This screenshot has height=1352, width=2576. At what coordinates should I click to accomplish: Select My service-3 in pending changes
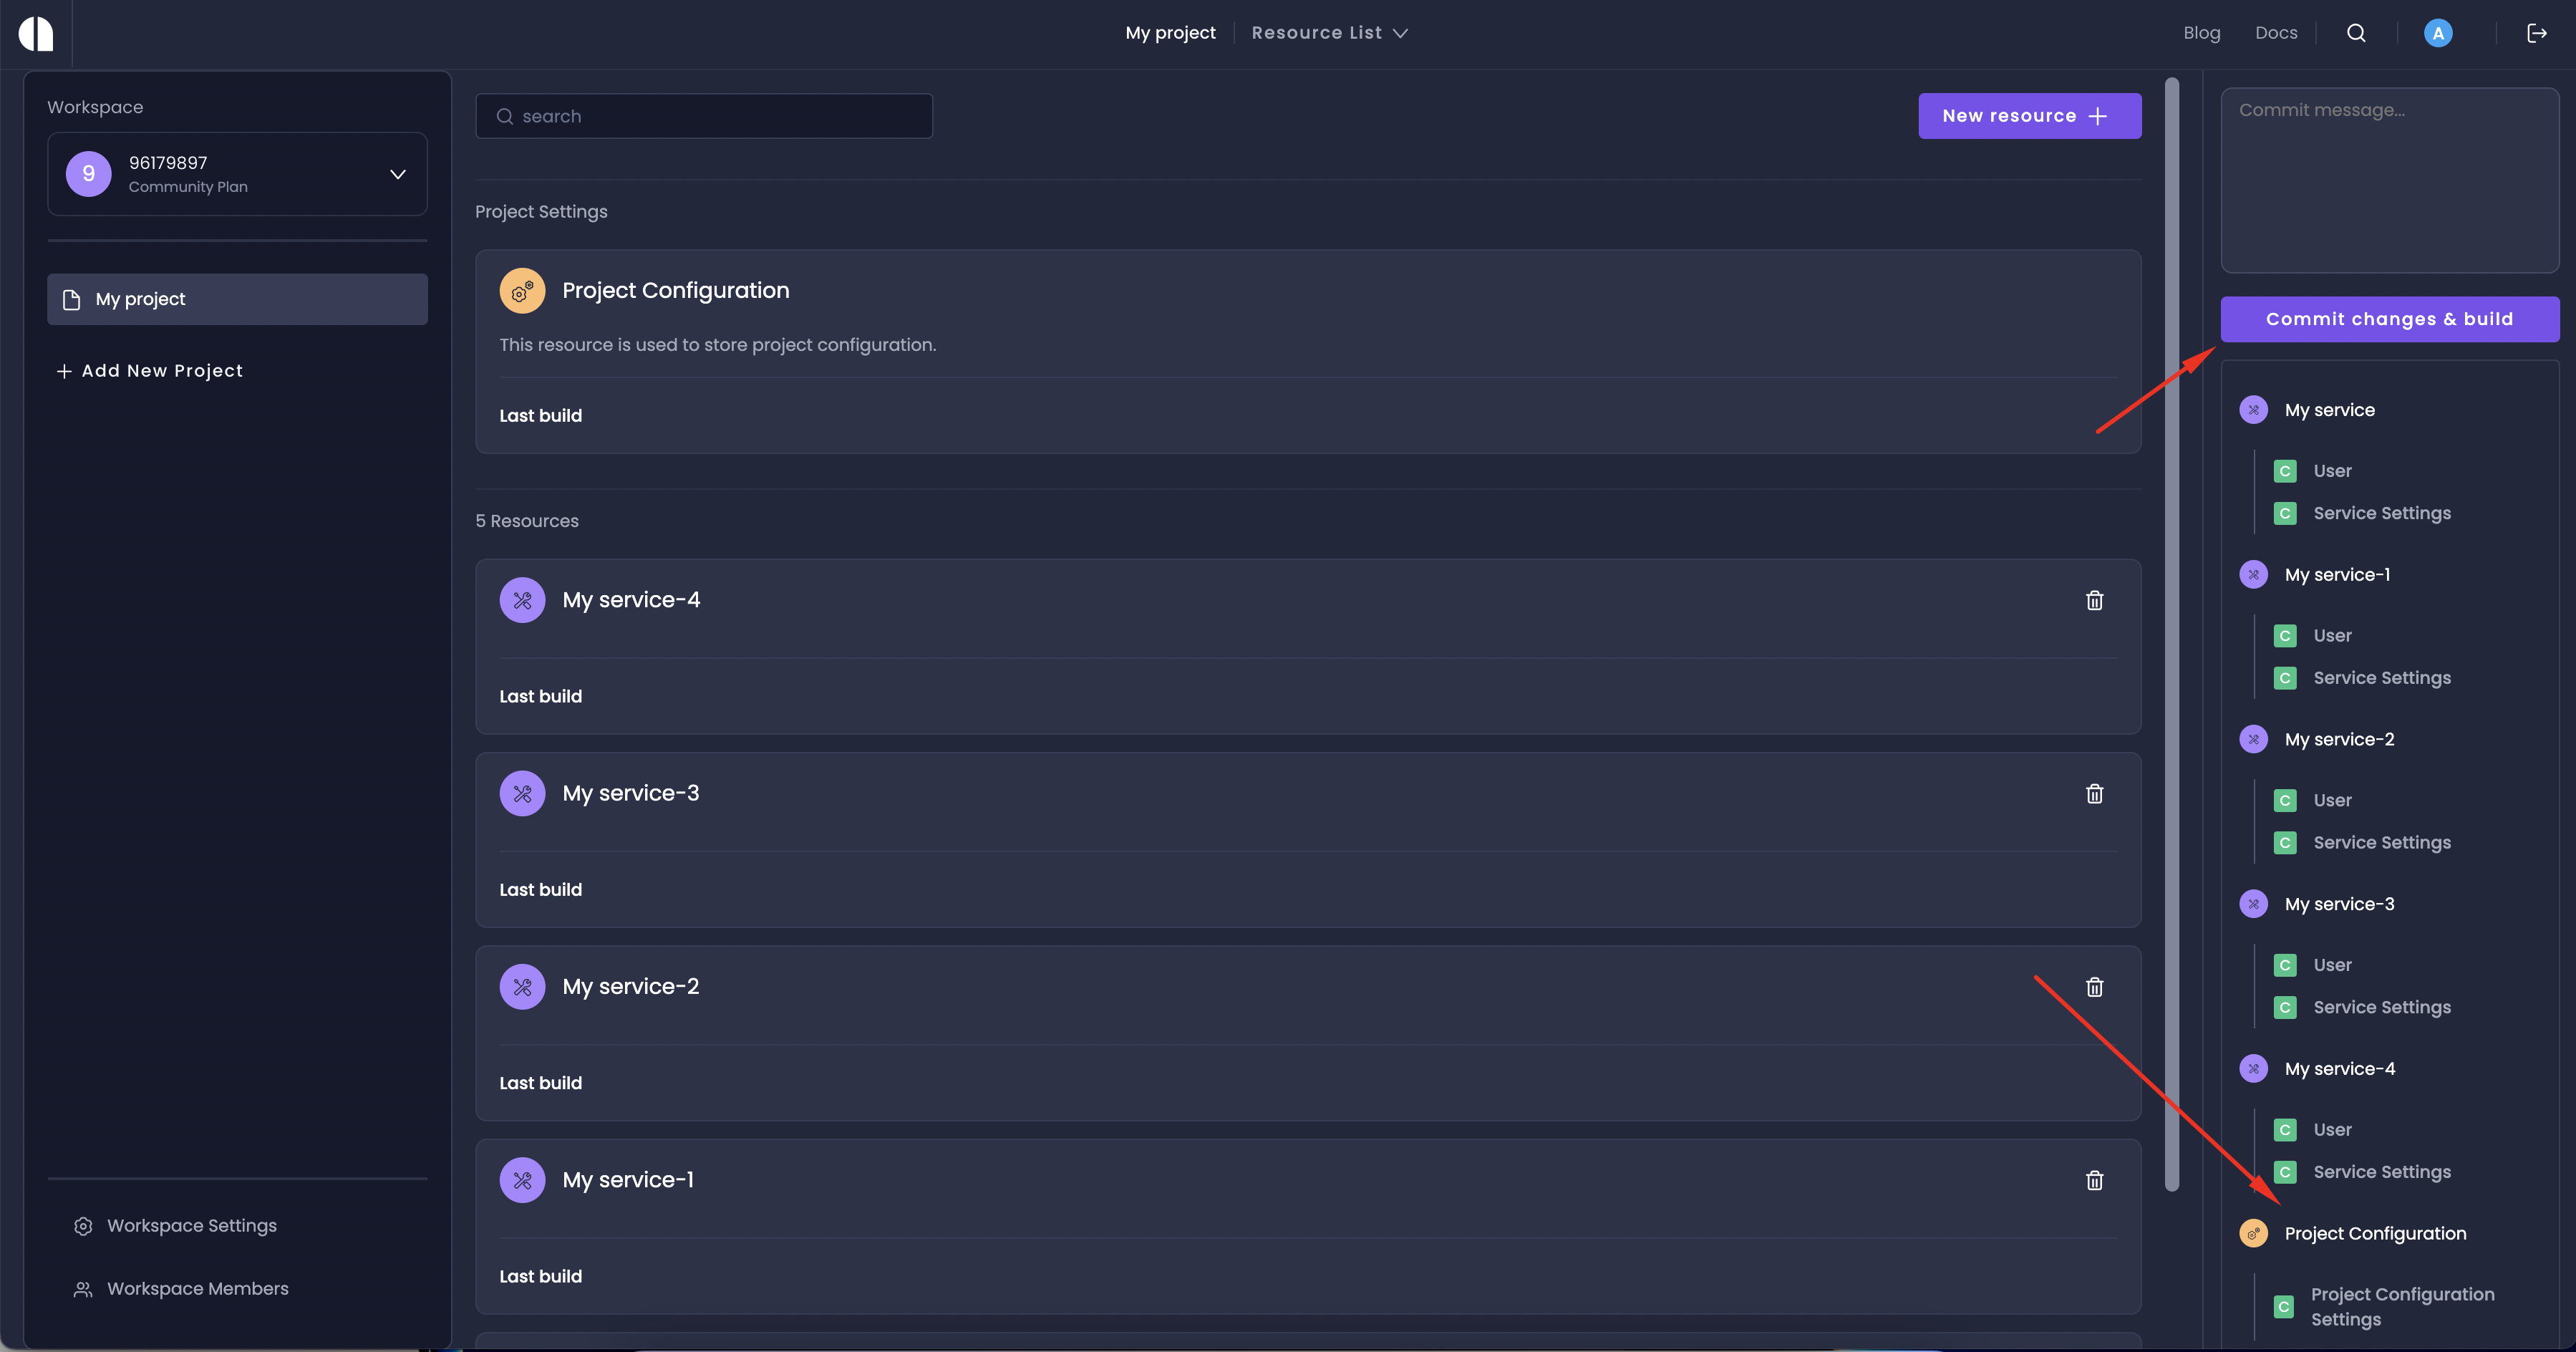click(x=2339, y=904)
